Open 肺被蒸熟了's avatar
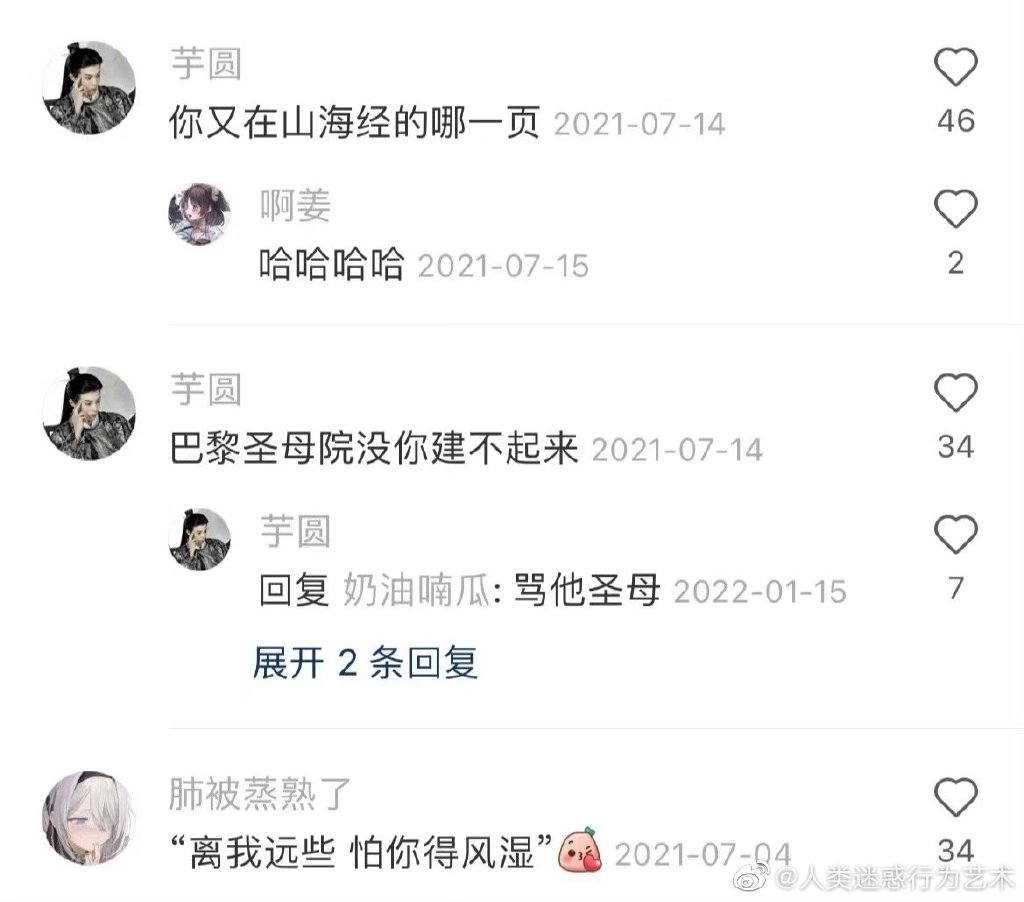Viewport: 1024px width, 902px height. click(x=89, y=818)
